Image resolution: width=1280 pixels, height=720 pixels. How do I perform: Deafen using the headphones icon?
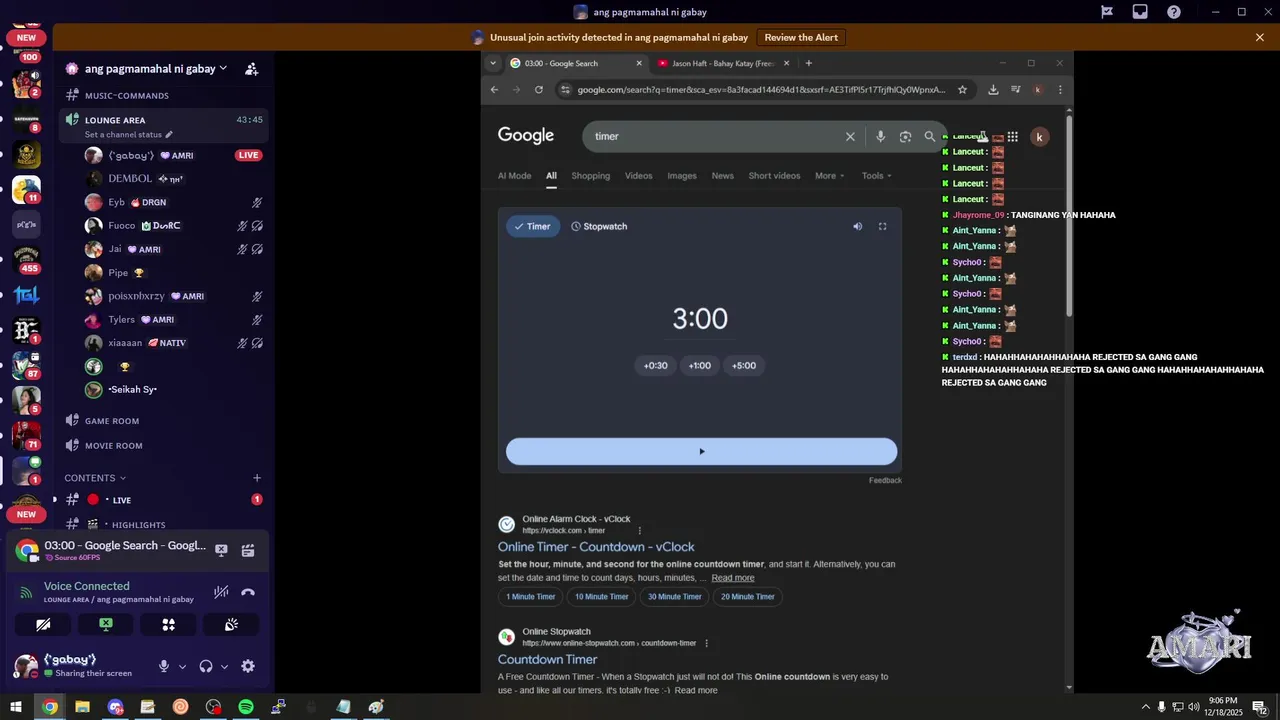click(206, 666)
